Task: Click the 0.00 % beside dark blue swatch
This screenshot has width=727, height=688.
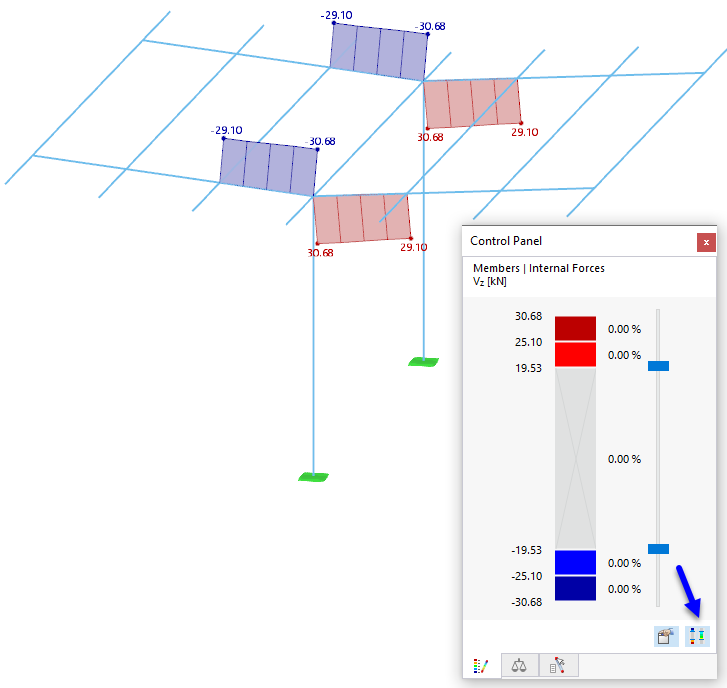Action: 624,589
